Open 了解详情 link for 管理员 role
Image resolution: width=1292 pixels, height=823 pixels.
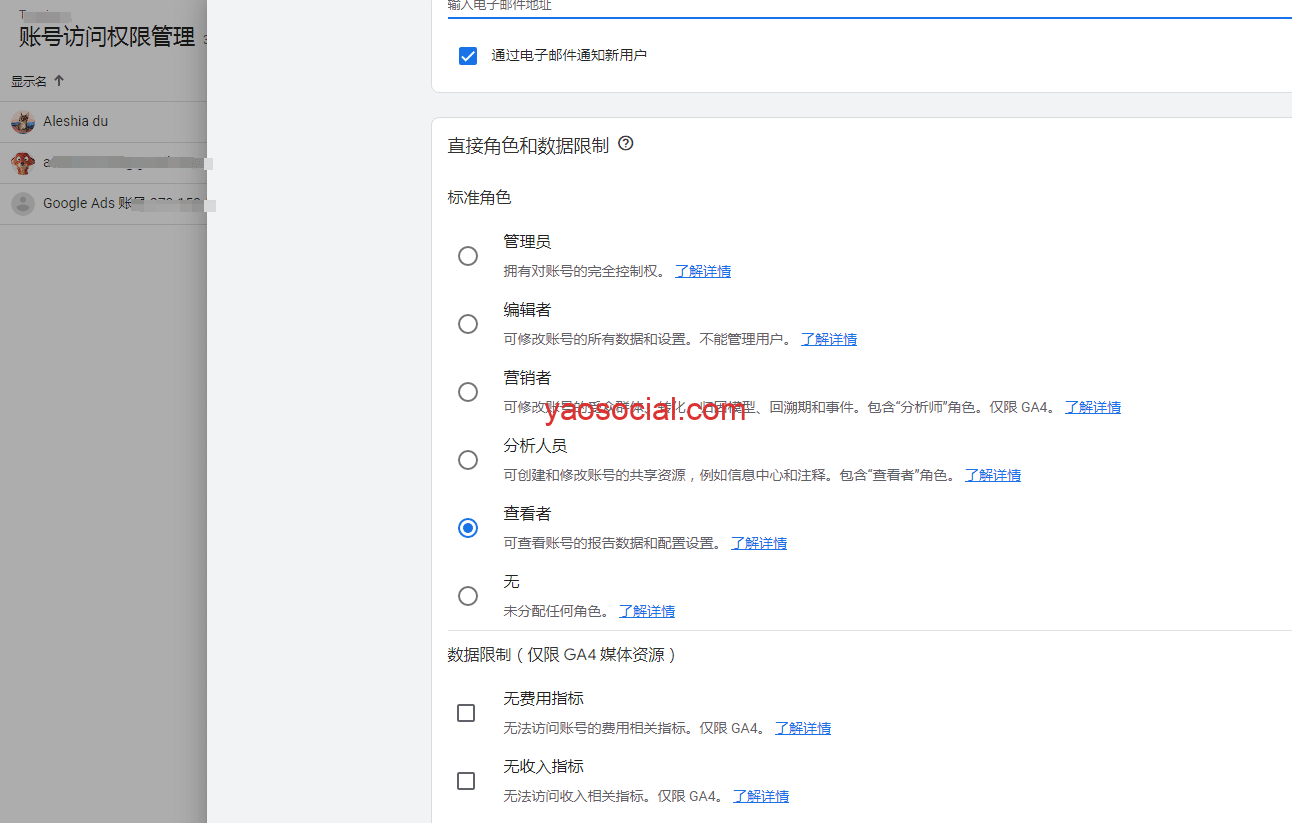[x=703, y=271]
